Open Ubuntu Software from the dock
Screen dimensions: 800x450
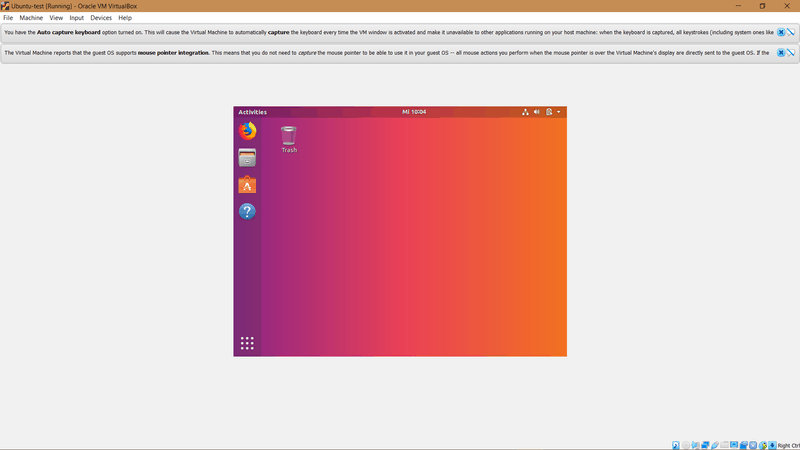click(247, 185)
